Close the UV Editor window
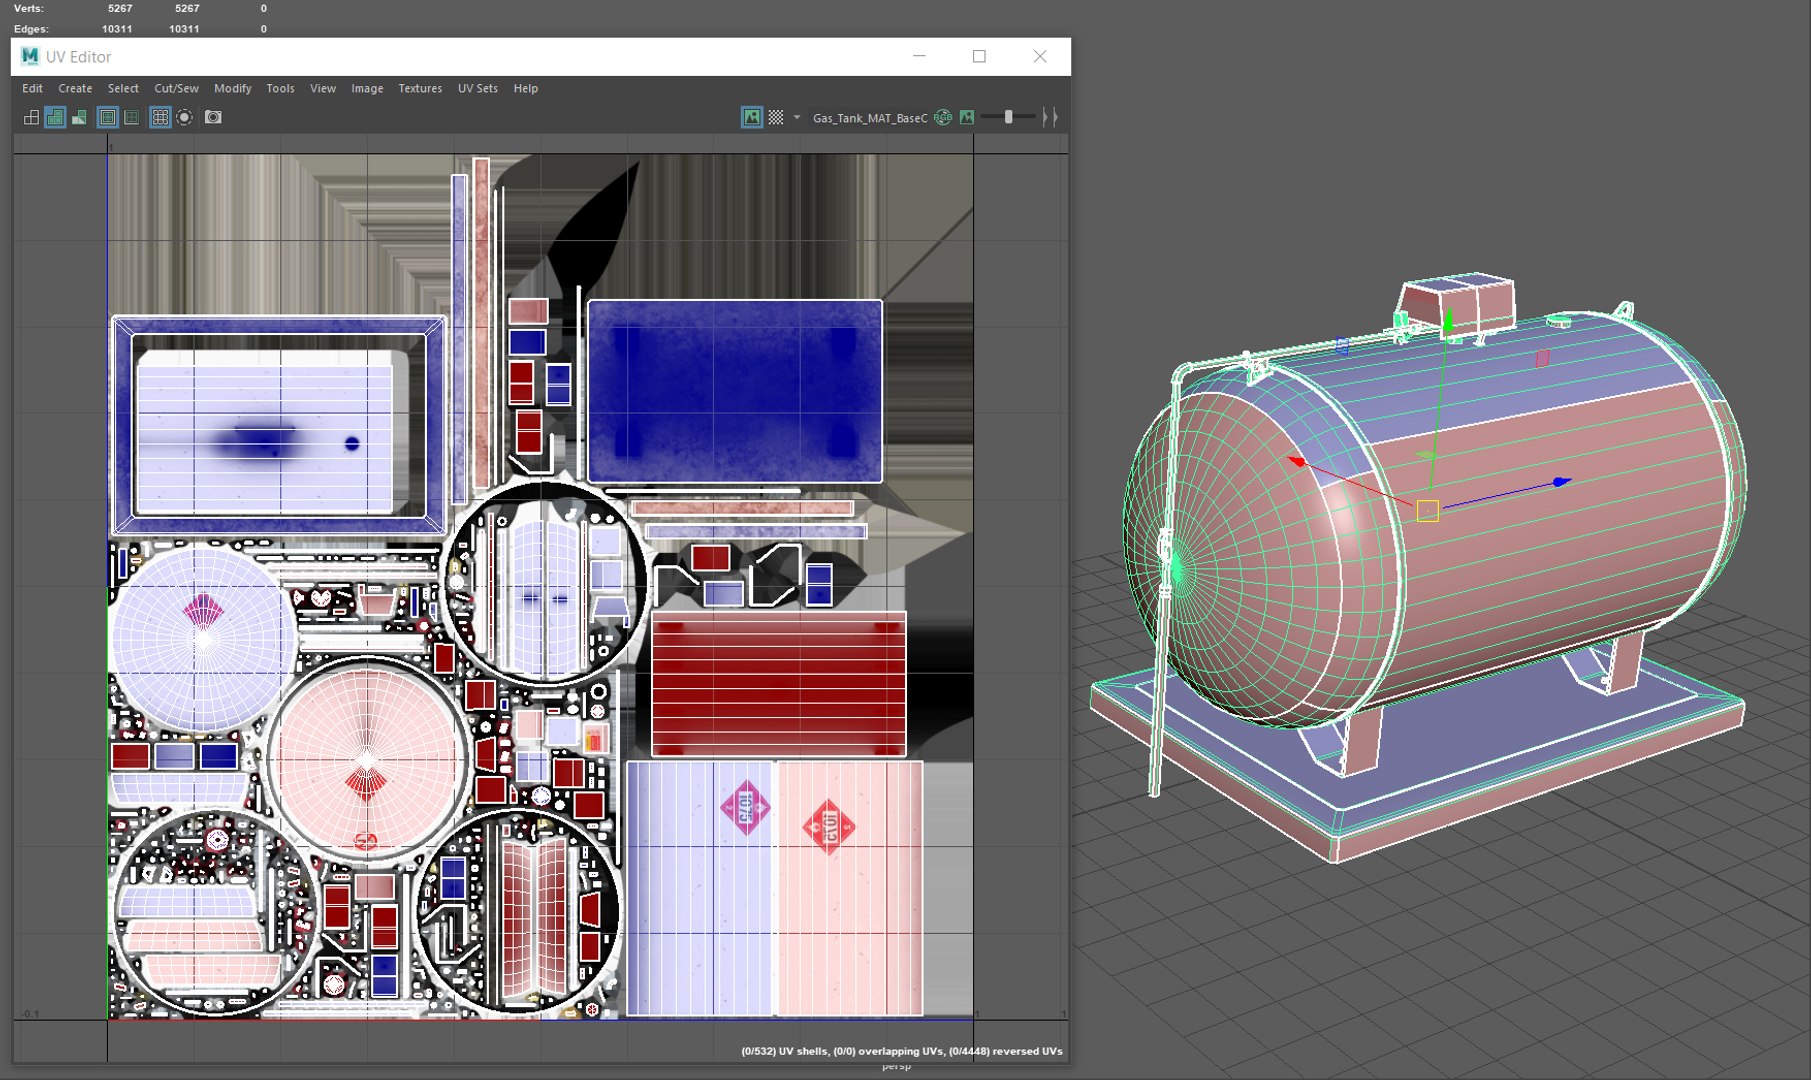The image size is (1811, 1080). 1040,56
